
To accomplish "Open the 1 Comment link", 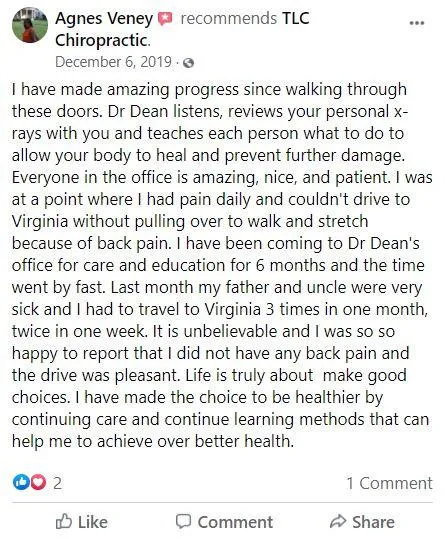I will click(389, 483).
